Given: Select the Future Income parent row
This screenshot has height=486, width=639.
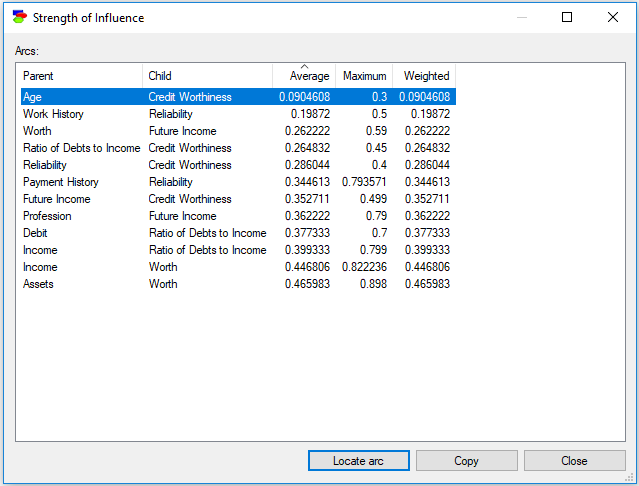Looking at the screenshot, I should pos(238,199).
